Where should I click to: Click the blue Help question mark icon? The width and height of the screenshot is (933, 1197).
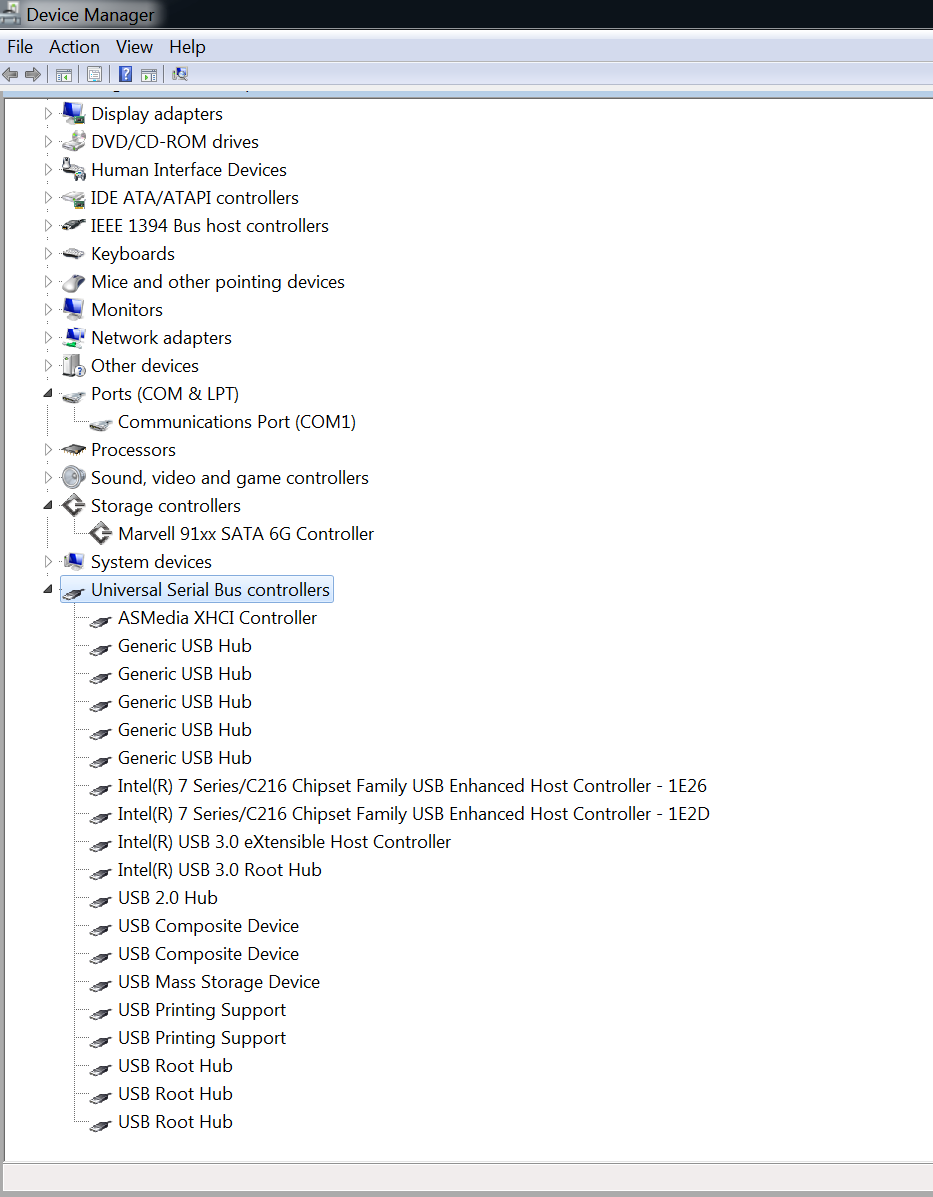pyautogui.click(x=126, y=74)
